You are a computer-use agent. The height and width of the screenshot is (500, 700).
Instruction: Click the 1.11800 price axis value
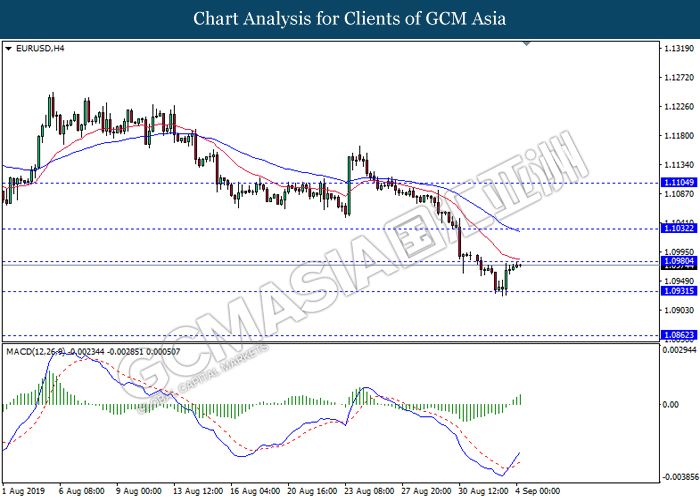tap(679, 136)
